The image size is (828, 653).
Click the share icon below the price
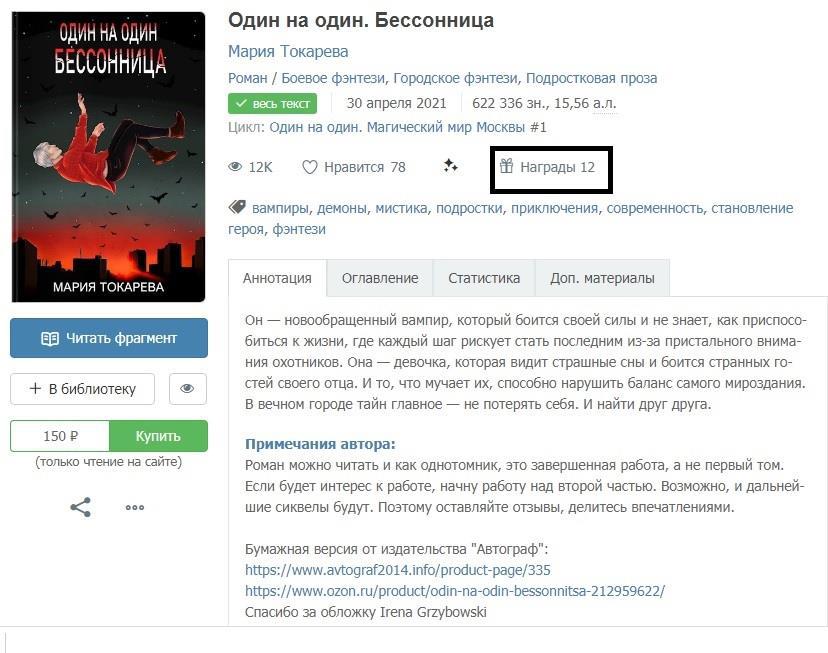click(x=80, y=507)
